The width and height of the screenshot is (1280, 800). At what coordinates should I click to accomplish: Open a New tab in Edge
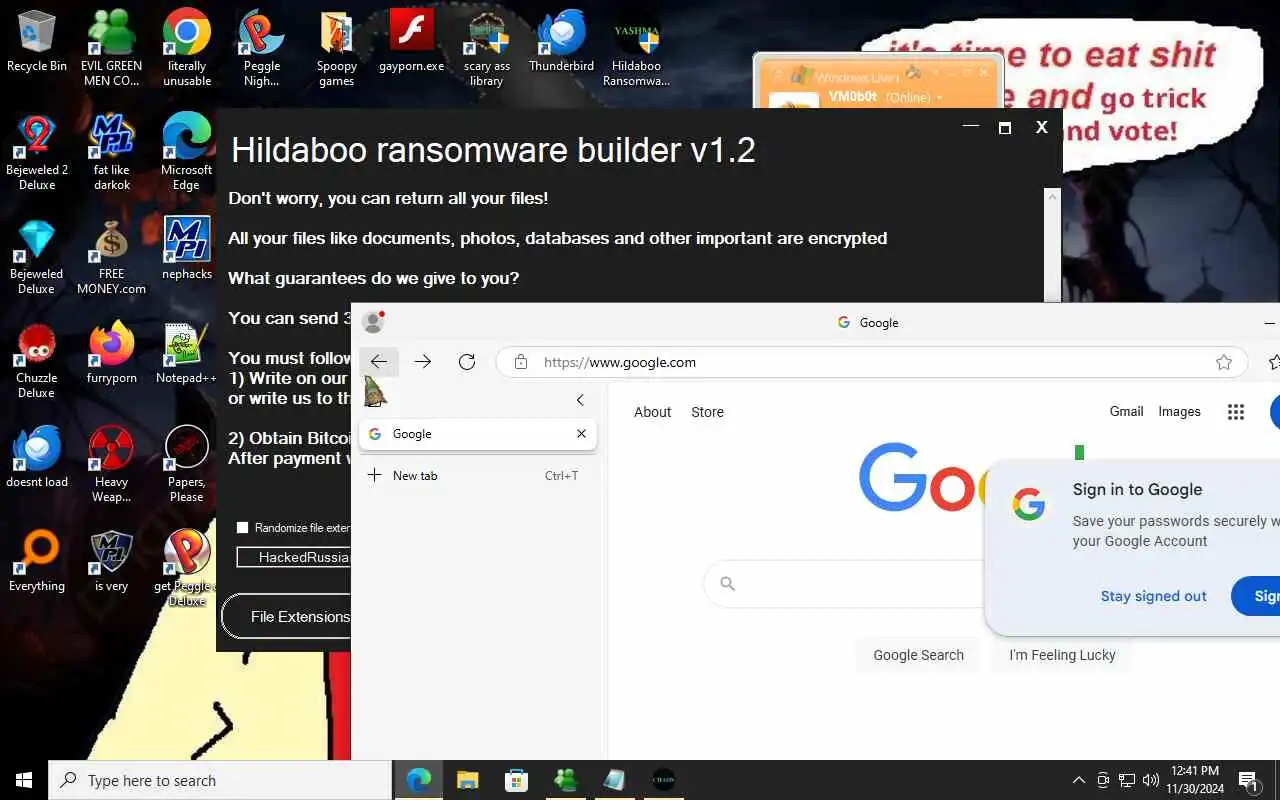[478, 475]
